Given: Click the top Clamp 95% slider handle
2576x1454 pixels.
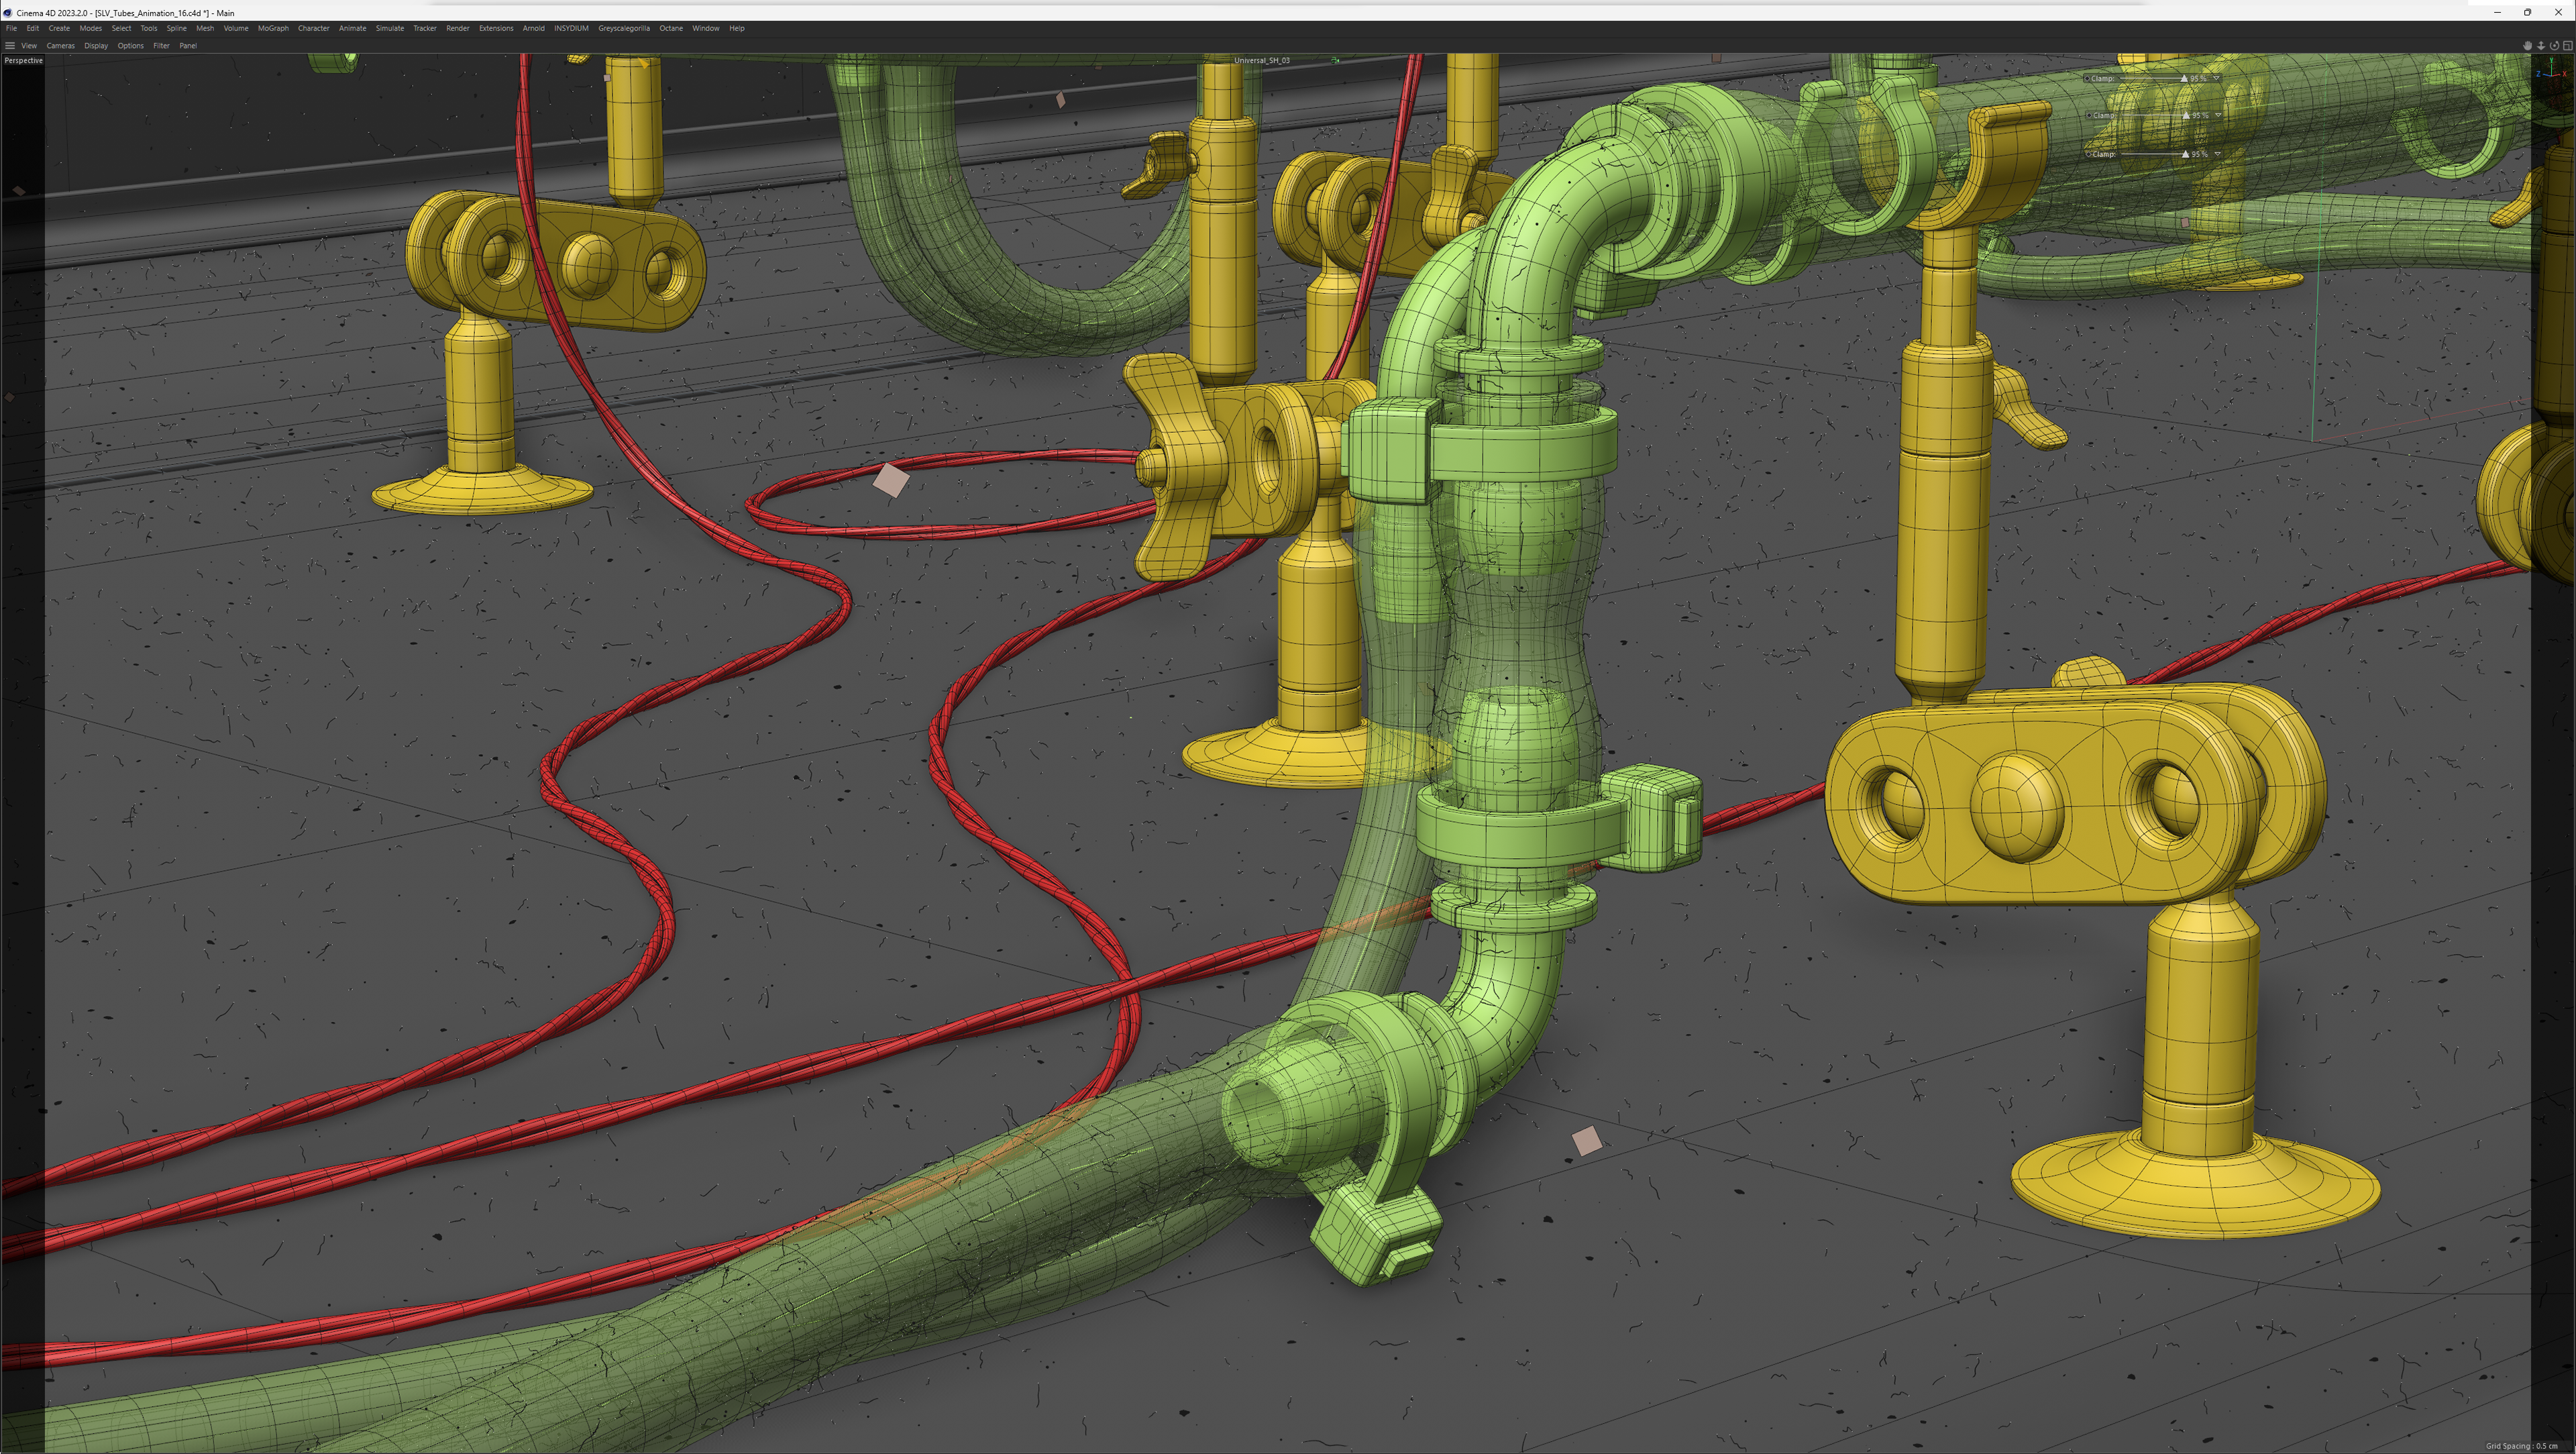Looking at the screenshot, I should [x=2184, y=79].
